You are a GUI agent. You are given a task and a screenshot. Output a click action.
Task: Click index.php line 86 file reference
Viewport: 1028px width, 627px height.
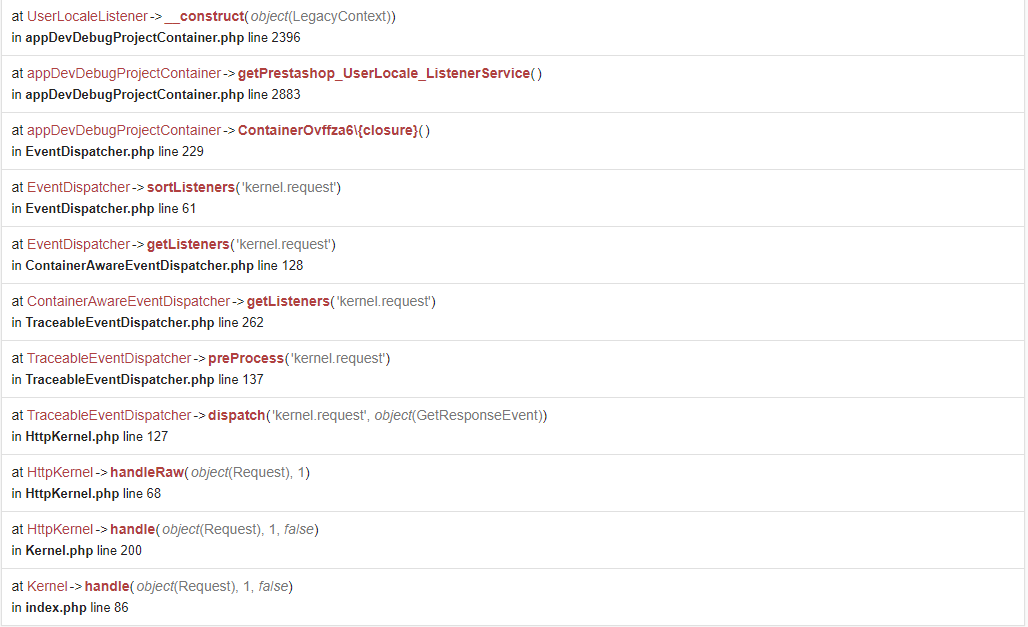pos(77,608)
